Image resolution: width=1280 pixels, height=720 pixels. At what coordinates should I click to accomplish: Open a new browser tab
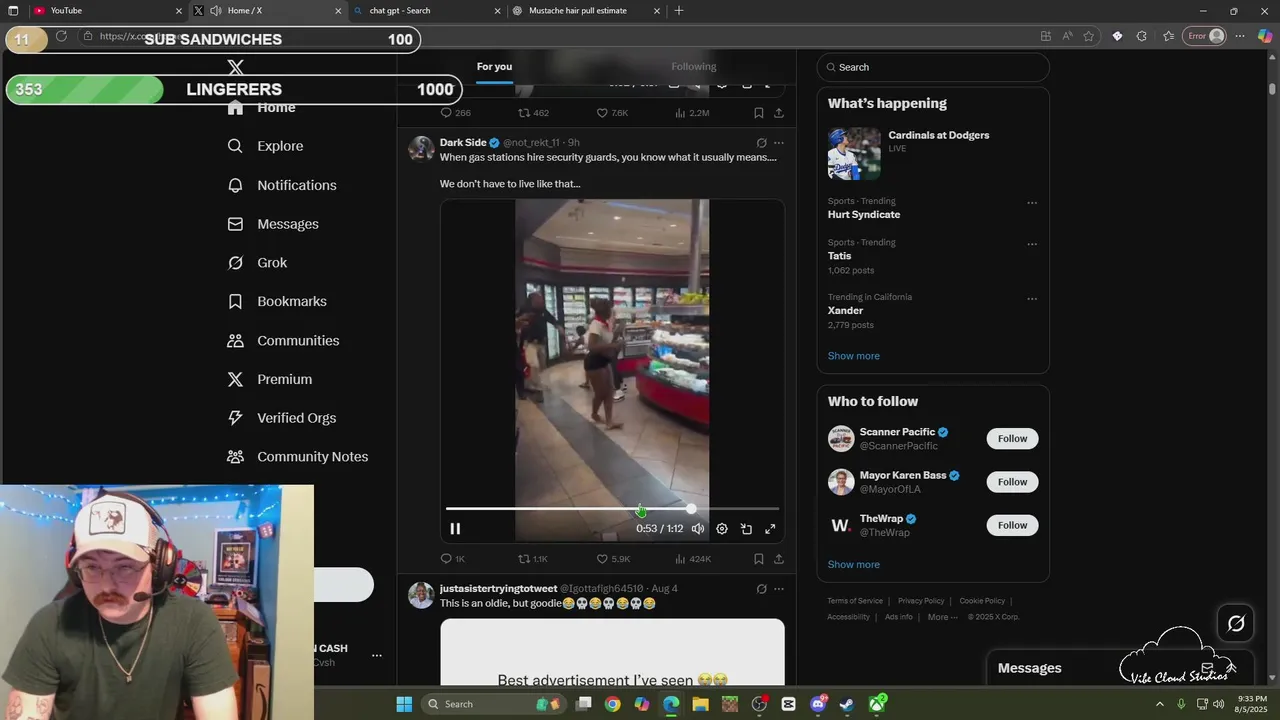pyautogui.click(x=679, y=11)
